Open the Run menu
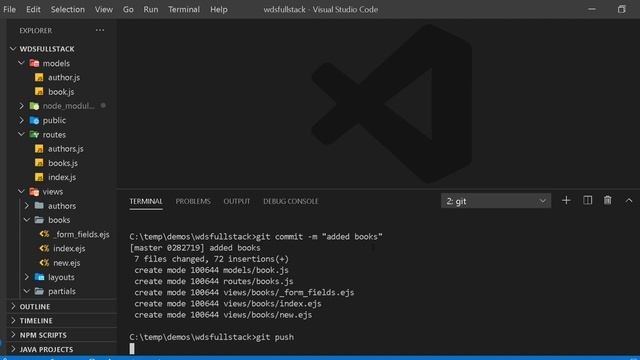This screenshot has height=360, width=640. tap(151, 9)
